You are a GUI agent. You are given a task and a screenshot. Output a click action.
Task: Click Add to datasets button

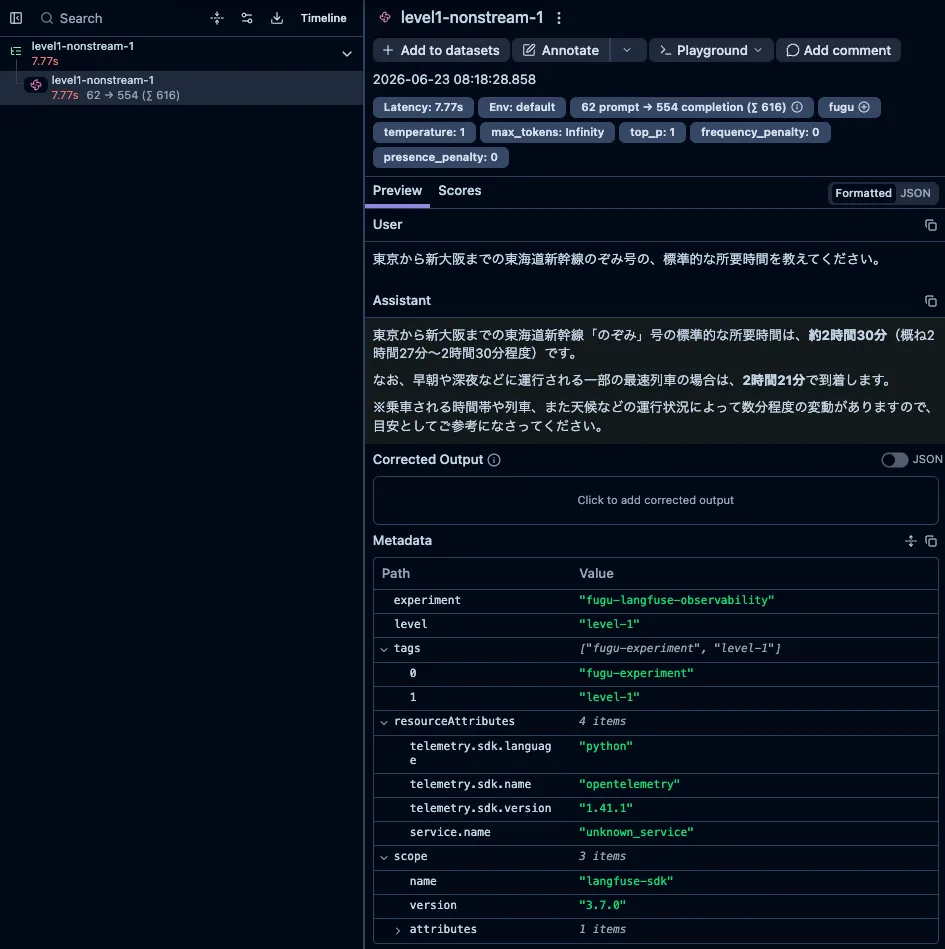pyautogui.click(x=441, y=50)
